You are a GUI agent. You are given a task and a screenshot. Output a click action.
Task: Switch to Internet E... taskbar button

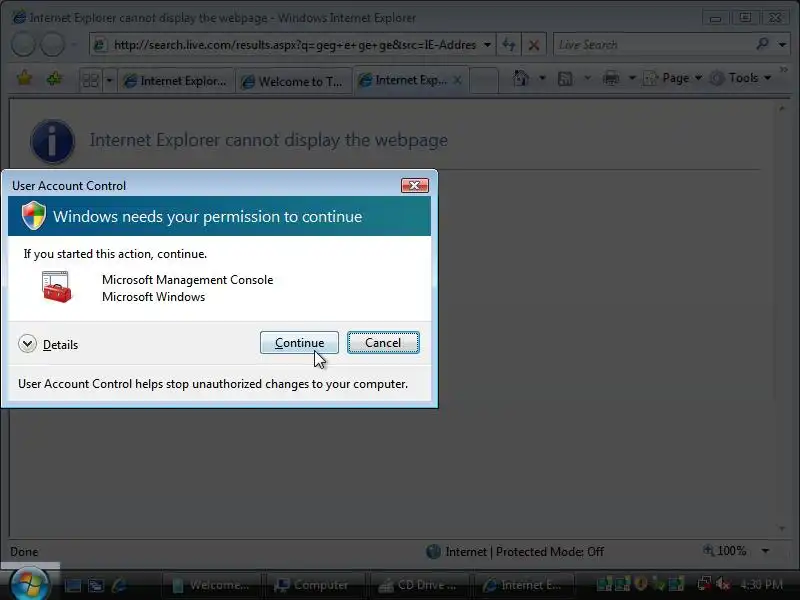523,585
